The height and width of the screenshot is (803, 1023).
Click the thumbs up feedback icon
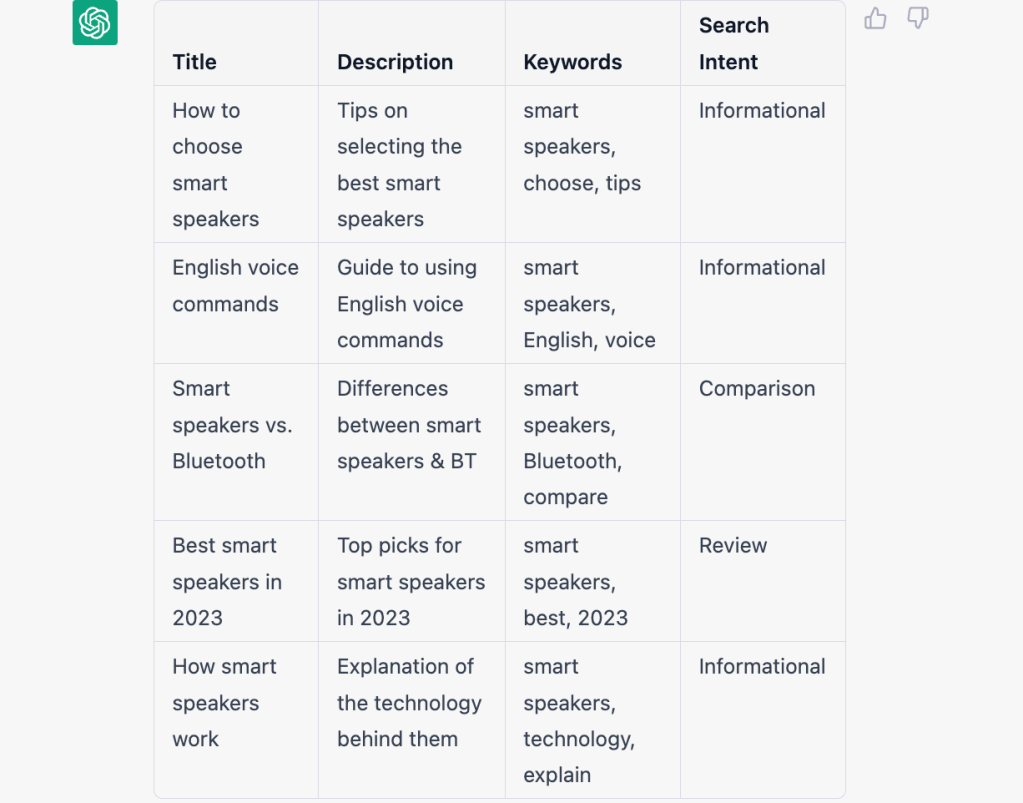(x=875, y=18)
